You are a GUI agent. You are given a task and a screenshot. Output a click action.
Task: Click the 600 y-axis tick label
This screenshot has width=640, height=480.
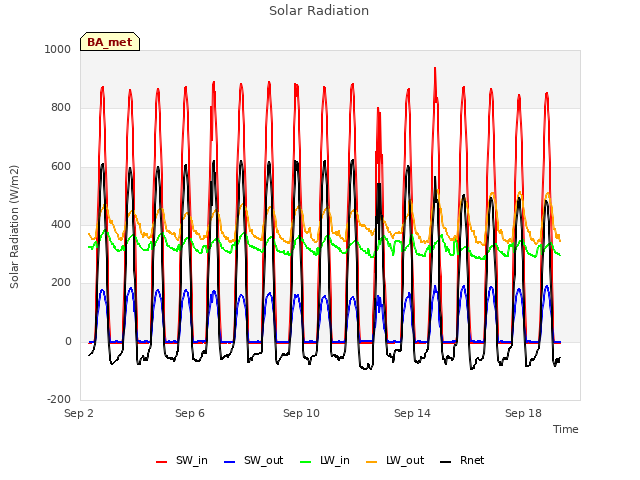pos(61,167)
